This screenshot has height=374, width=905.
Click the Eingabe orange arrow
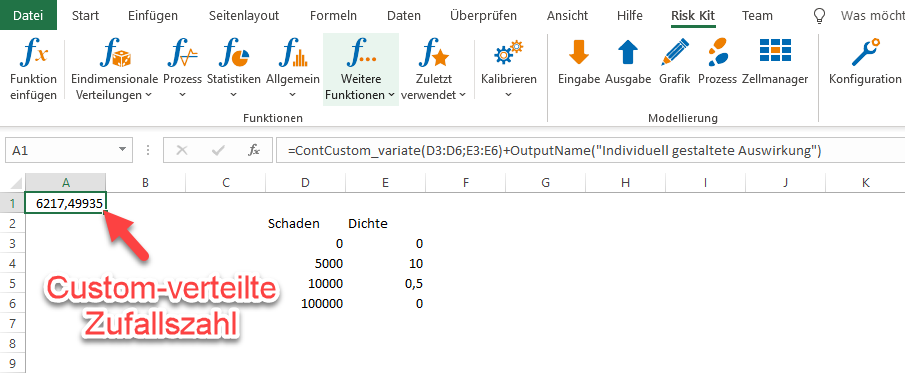point(578,52)
